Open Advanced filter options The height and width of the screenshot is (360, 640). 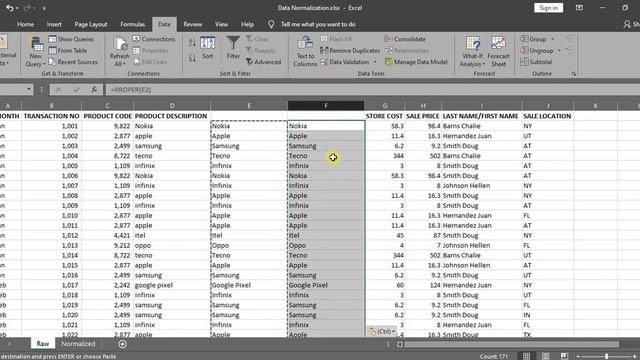(263, 62)
